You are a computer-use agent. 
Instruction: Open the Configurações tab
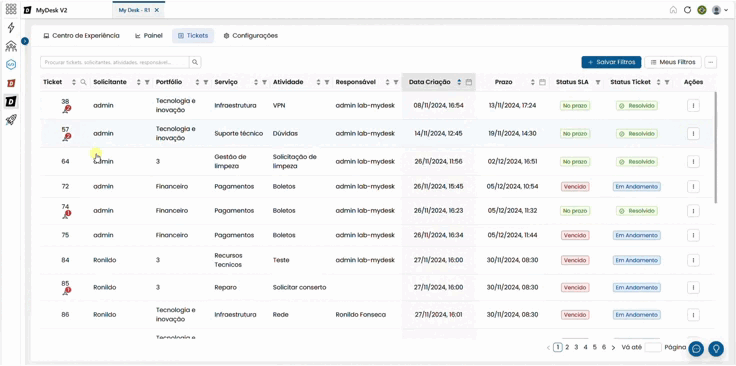[x=251, y=36]
